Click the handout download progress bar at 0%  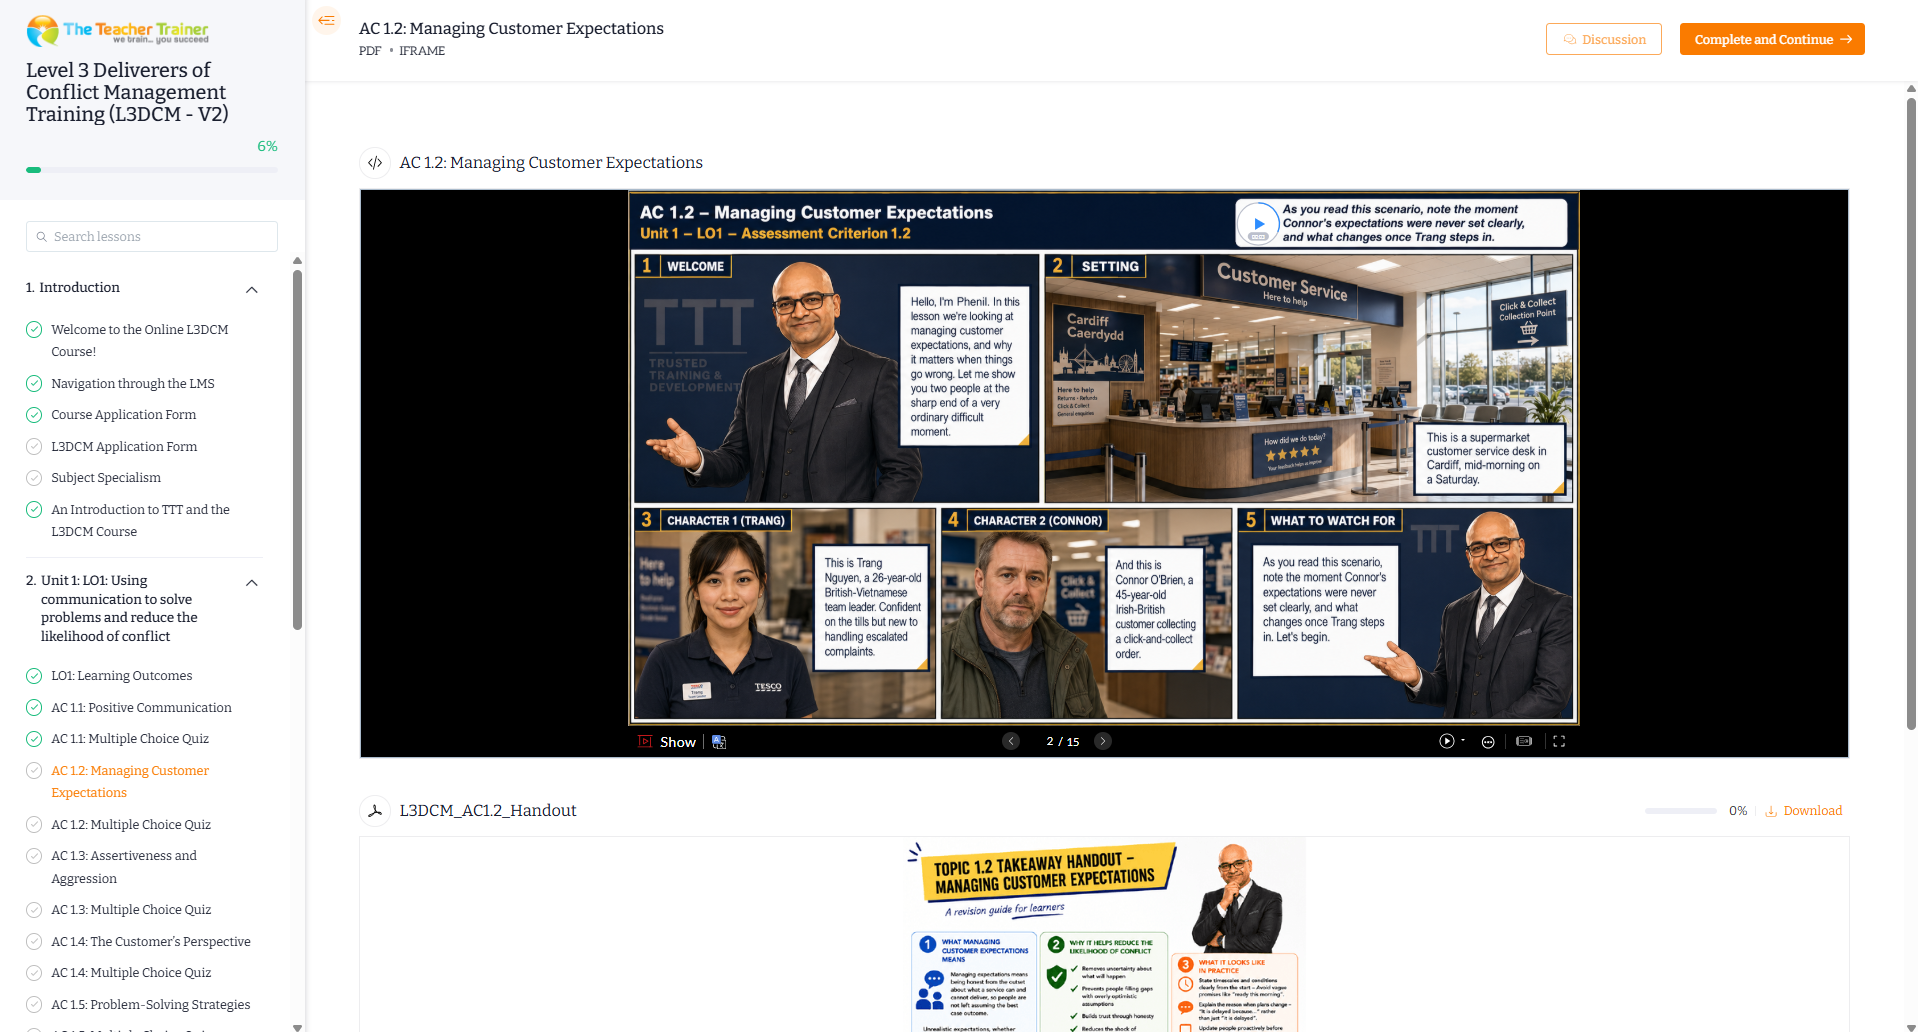(x=1680, y=811)
